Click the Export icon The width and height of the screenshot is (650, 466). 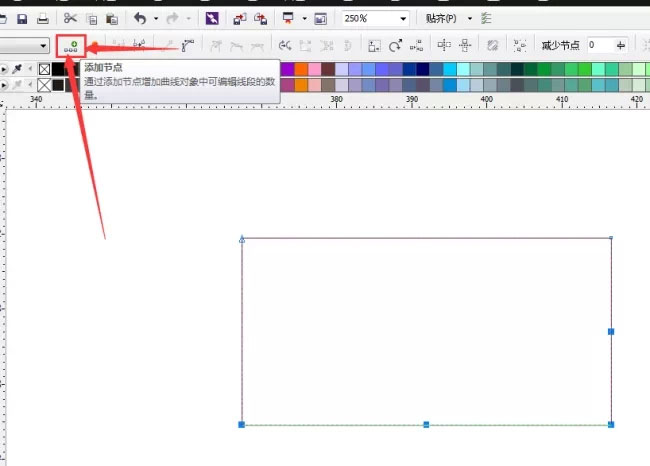(x=261, y=19)
